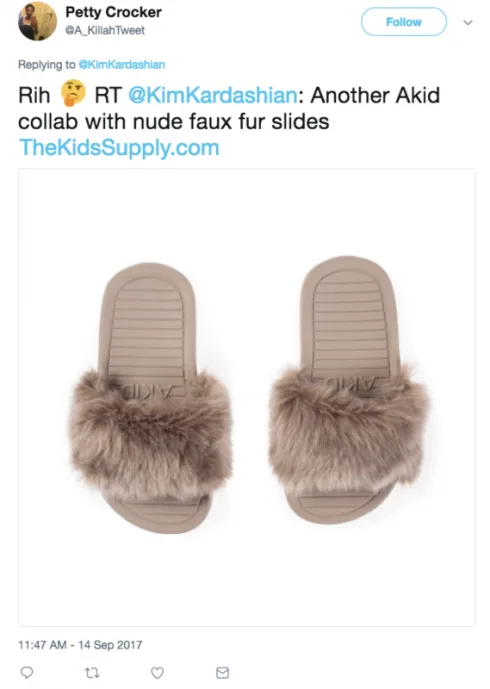Click the @A_KillahTweet handle
The width and height of the screenshot is (490, 689).
point(105,30)
